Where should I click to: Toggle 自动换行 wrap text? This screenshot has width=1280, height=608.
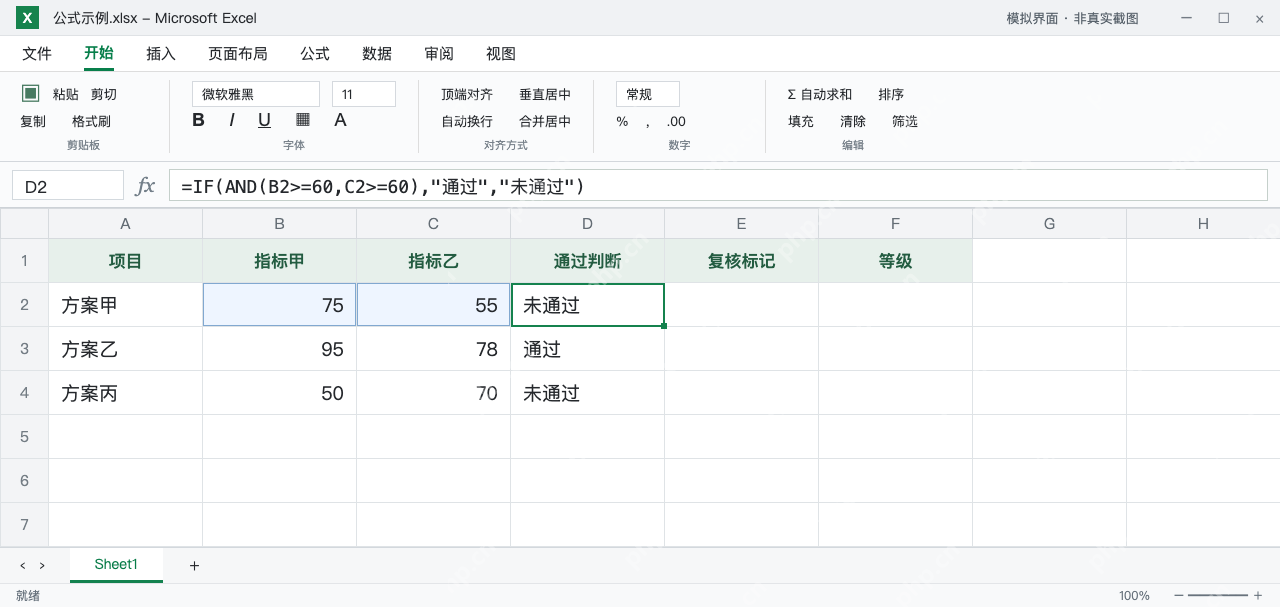click(x=467, y=121)
